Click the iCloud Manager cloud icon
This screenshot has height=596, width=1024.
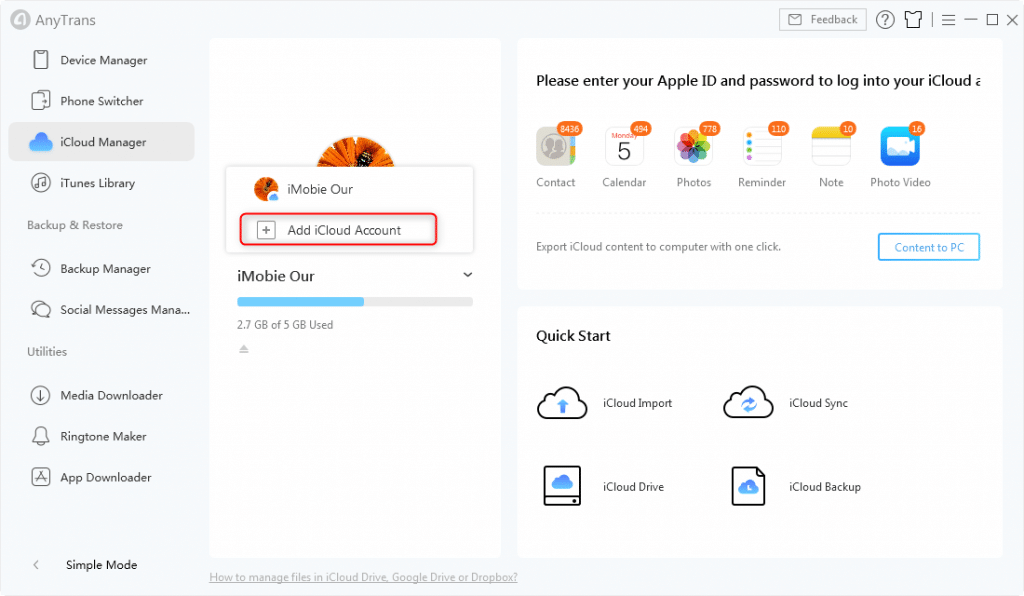40,142
